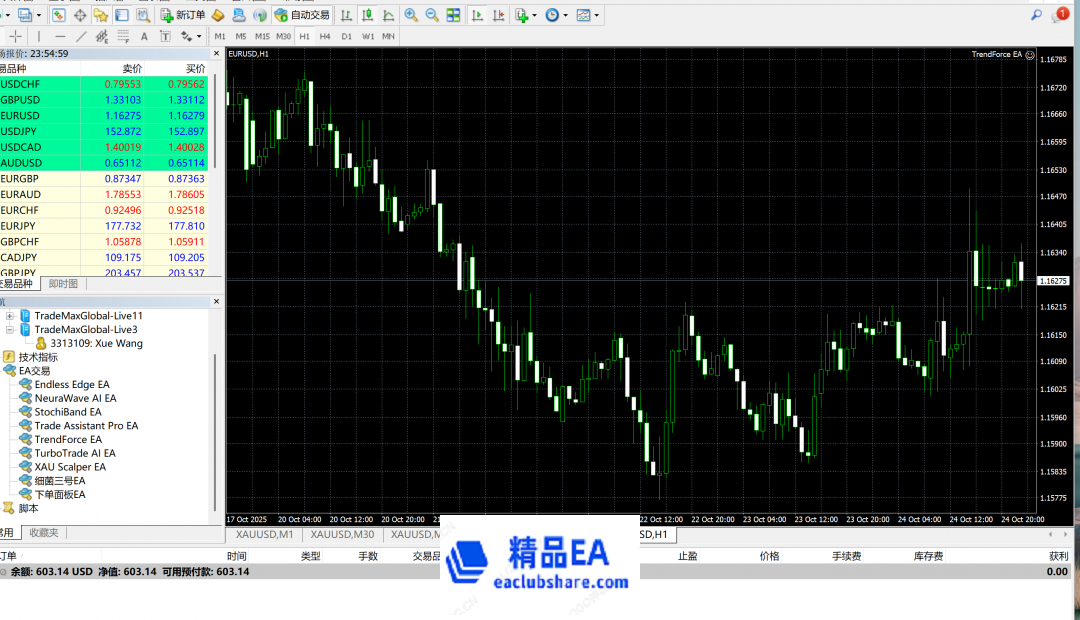Toggle the chart shift icon
Screen dimensions: 1080x620
pyautogui.click(x=497, y=15)
